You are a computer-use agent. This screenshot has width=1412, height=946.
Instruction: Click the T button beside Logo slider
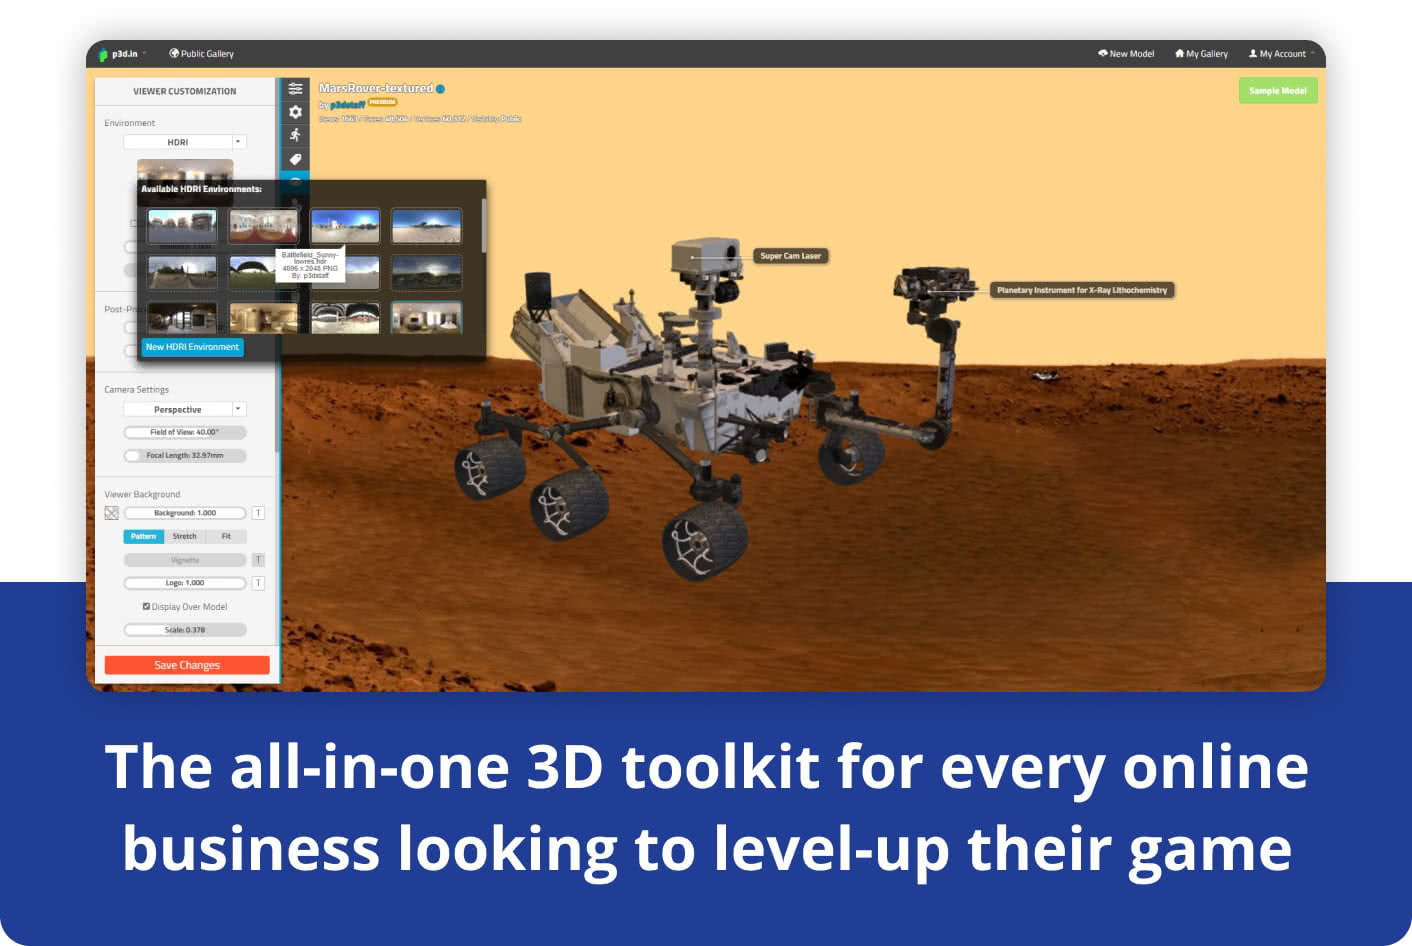[x=258, y=583]
